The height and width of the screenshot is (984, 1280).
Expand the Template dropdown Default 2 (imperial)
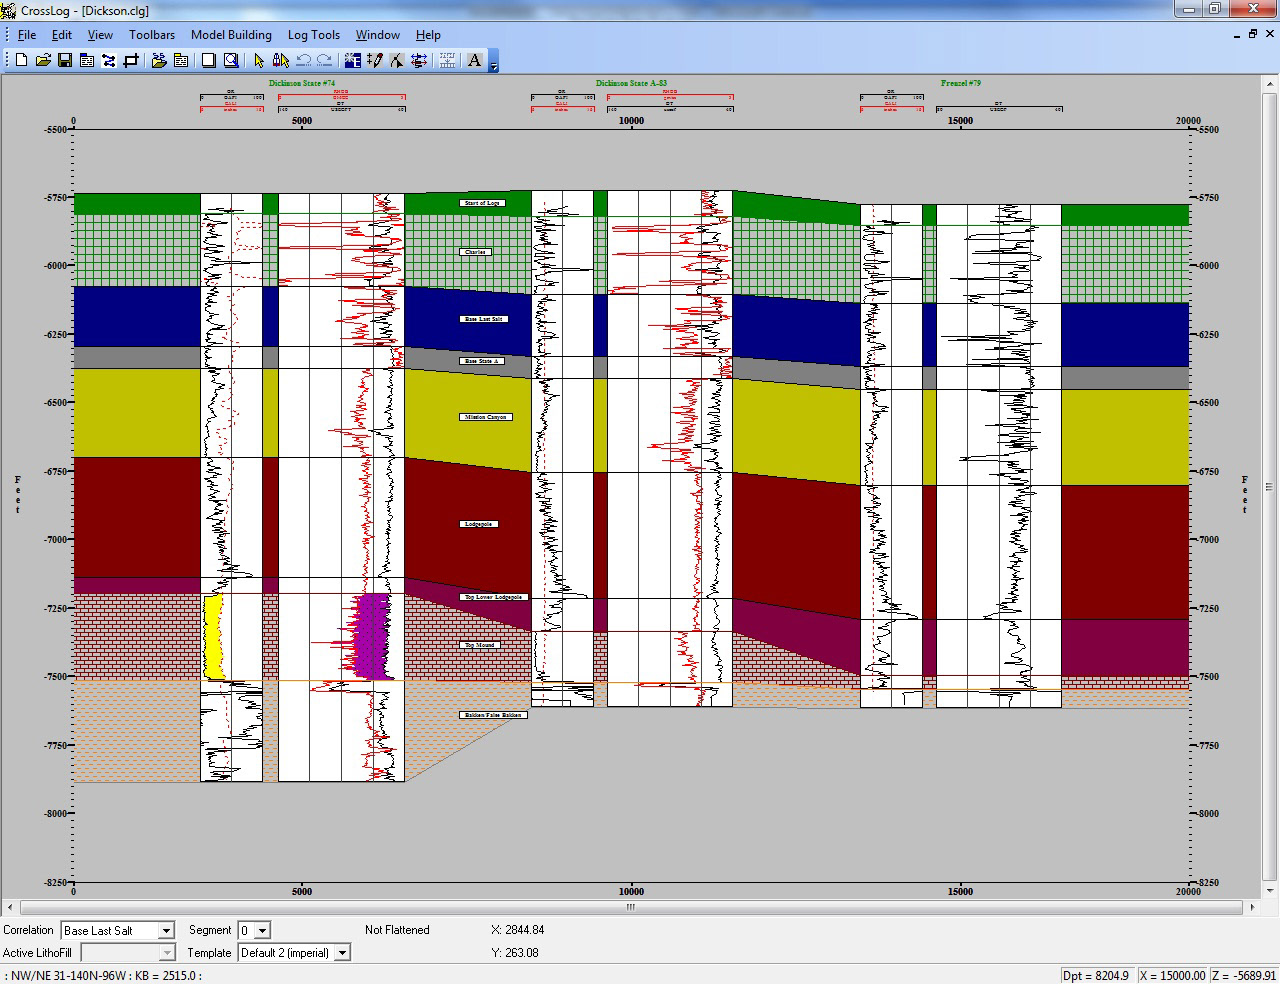(x=342, y=953)
